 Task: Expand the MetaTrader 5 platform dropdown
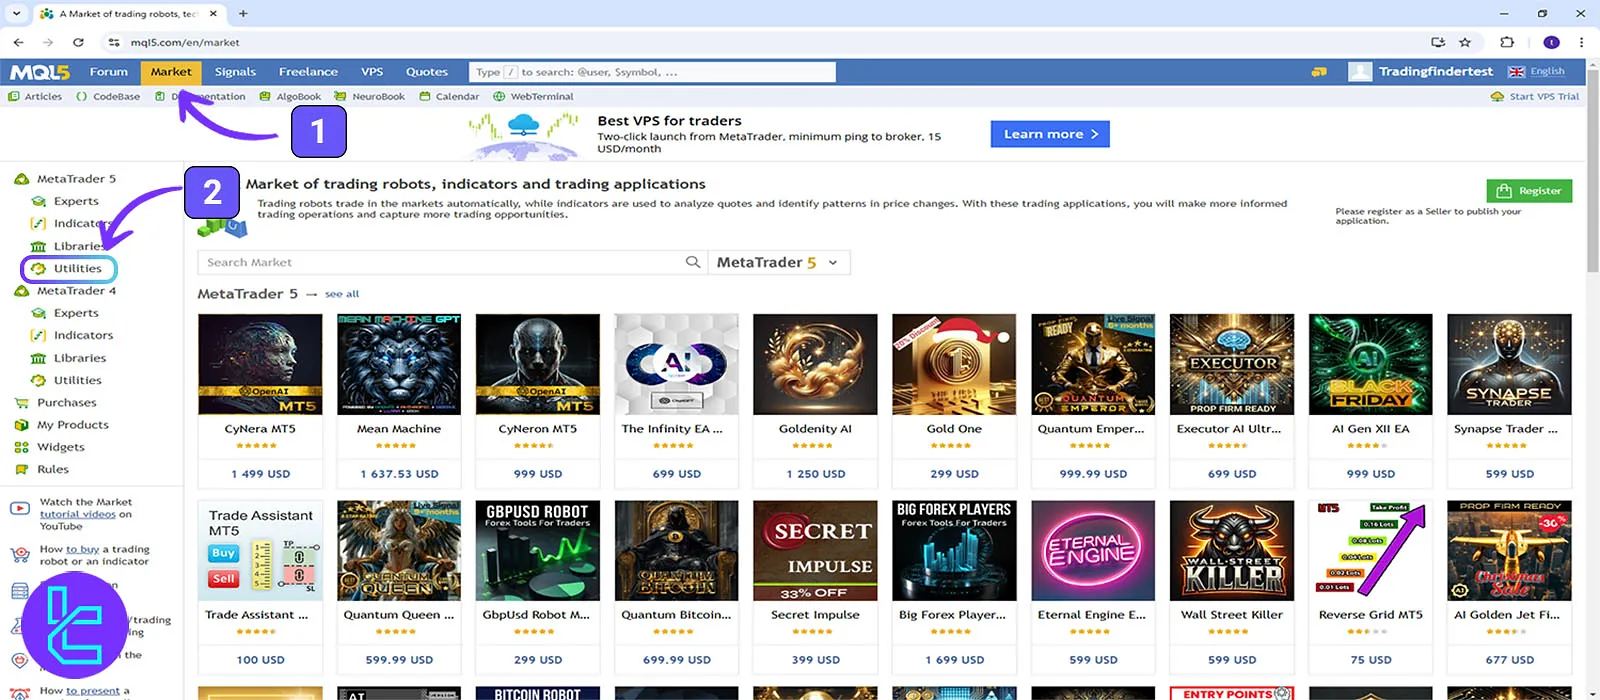point(779,262)
